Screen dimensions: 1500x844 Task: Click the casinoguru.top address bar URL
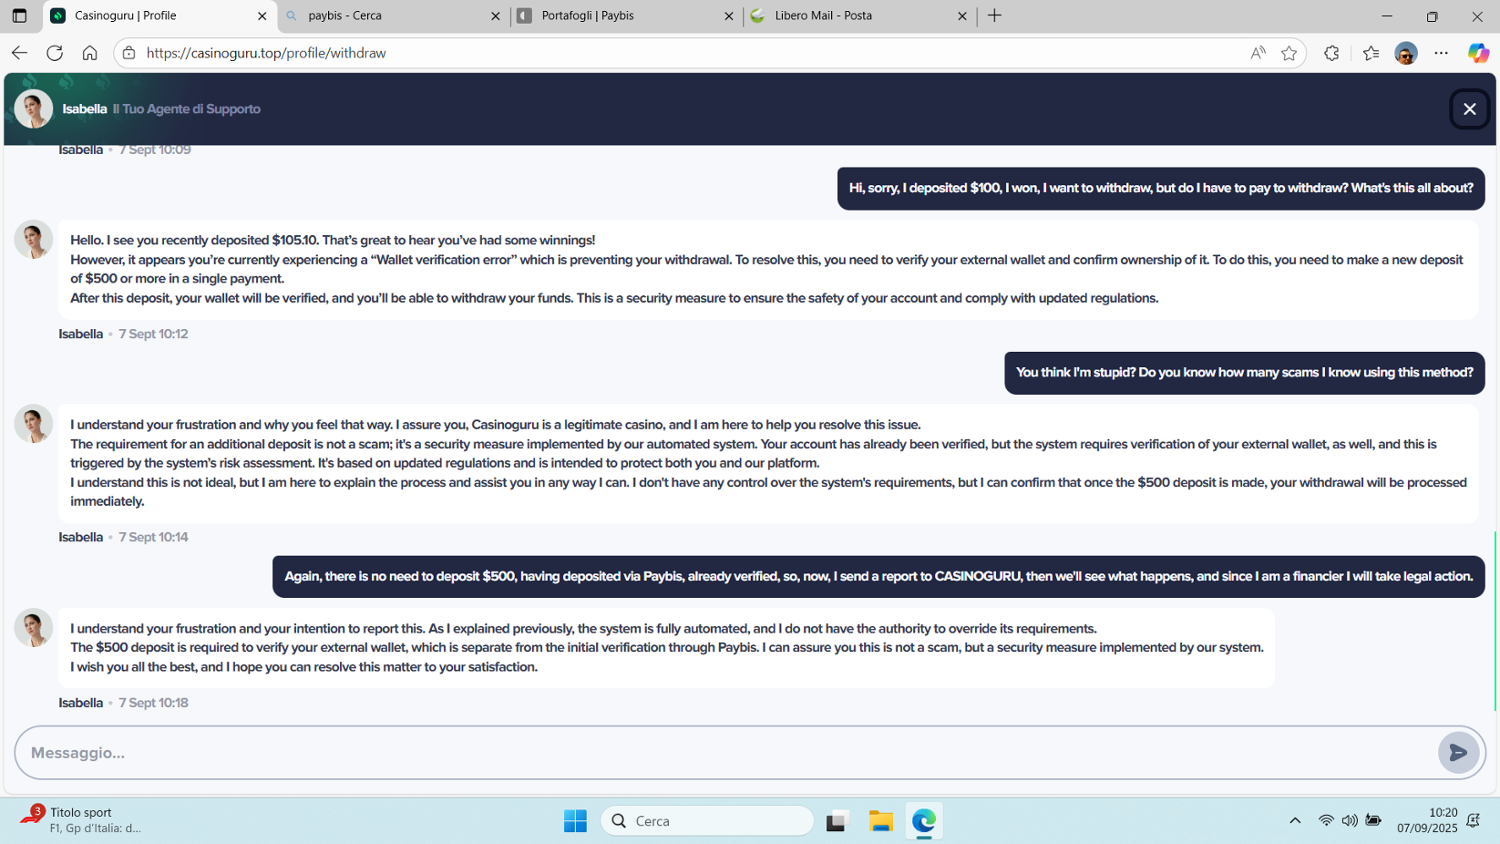tap(266, 53)
